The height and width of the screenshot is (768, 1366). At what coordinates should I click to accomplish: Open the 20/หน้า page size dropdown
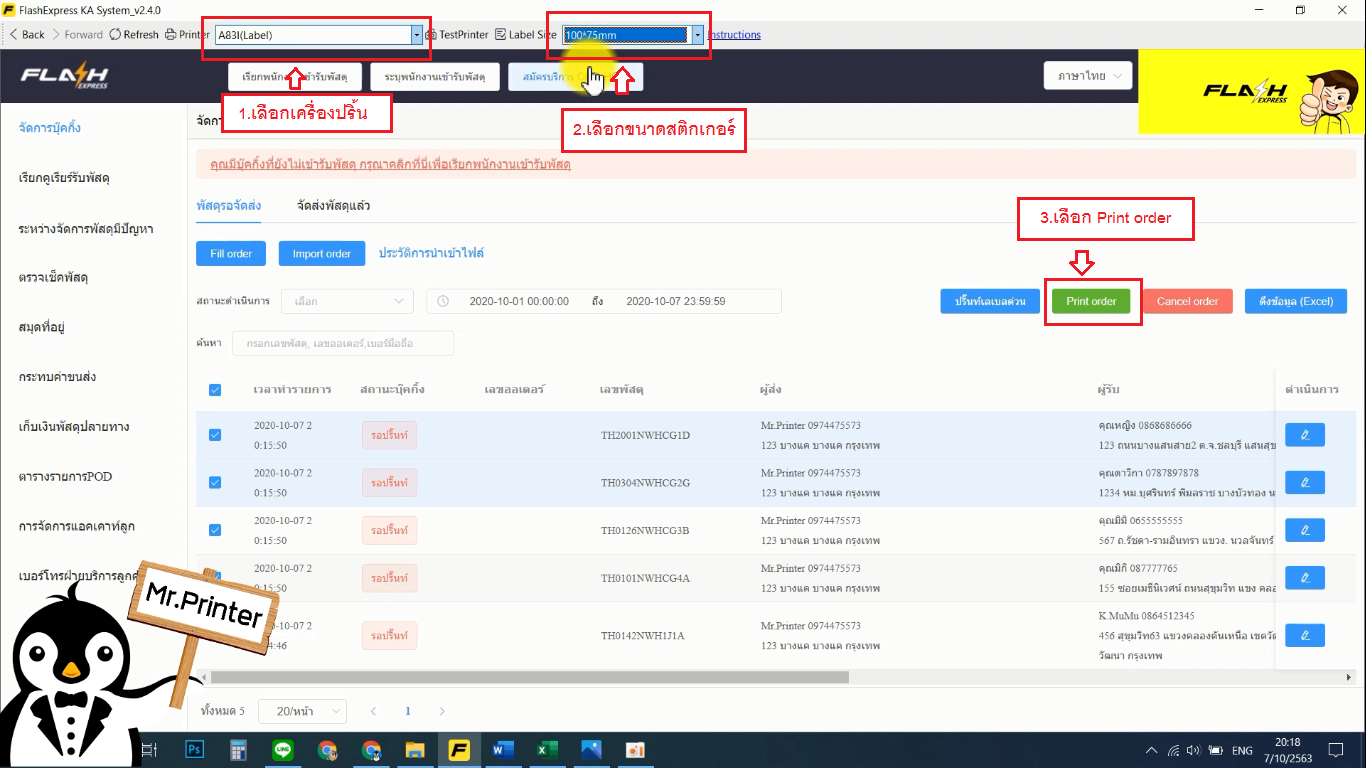[302, 711]
